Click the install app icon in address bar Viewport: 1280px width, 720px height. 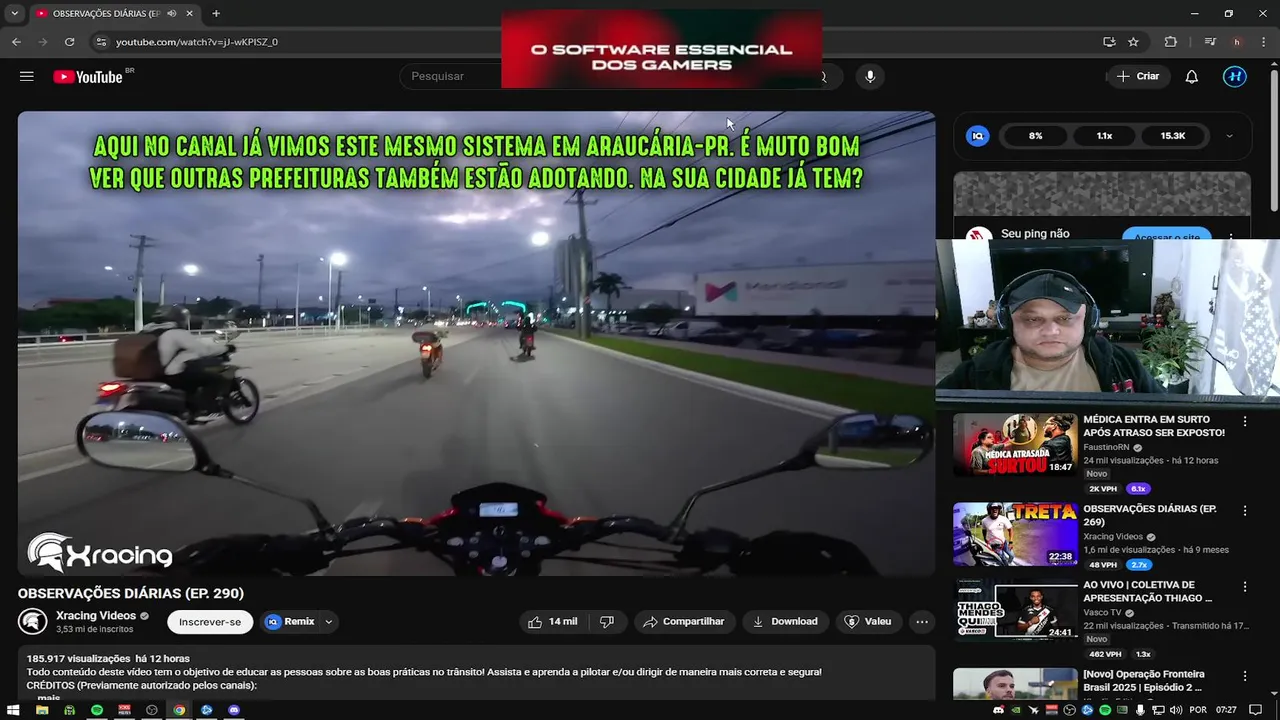pyautogui.click(x=1109, y=42)
